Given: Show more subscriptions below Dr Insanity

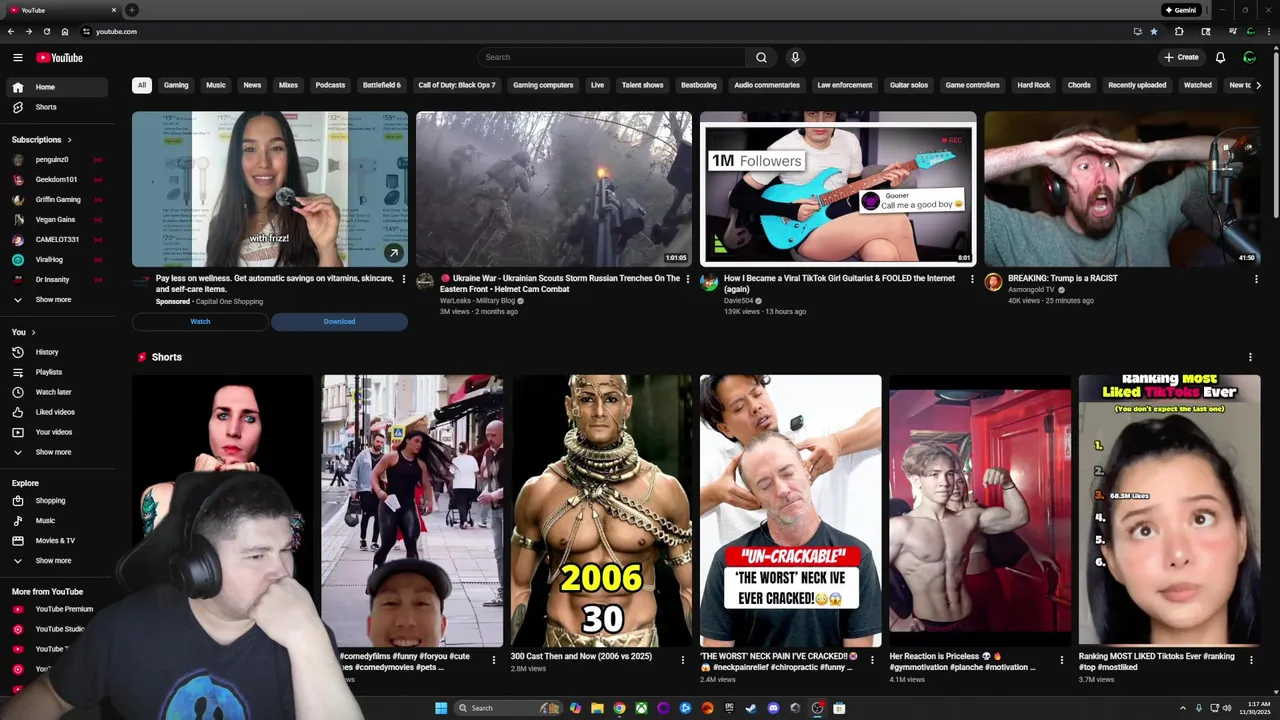Looking at the screenshot, I should [58, 300].
